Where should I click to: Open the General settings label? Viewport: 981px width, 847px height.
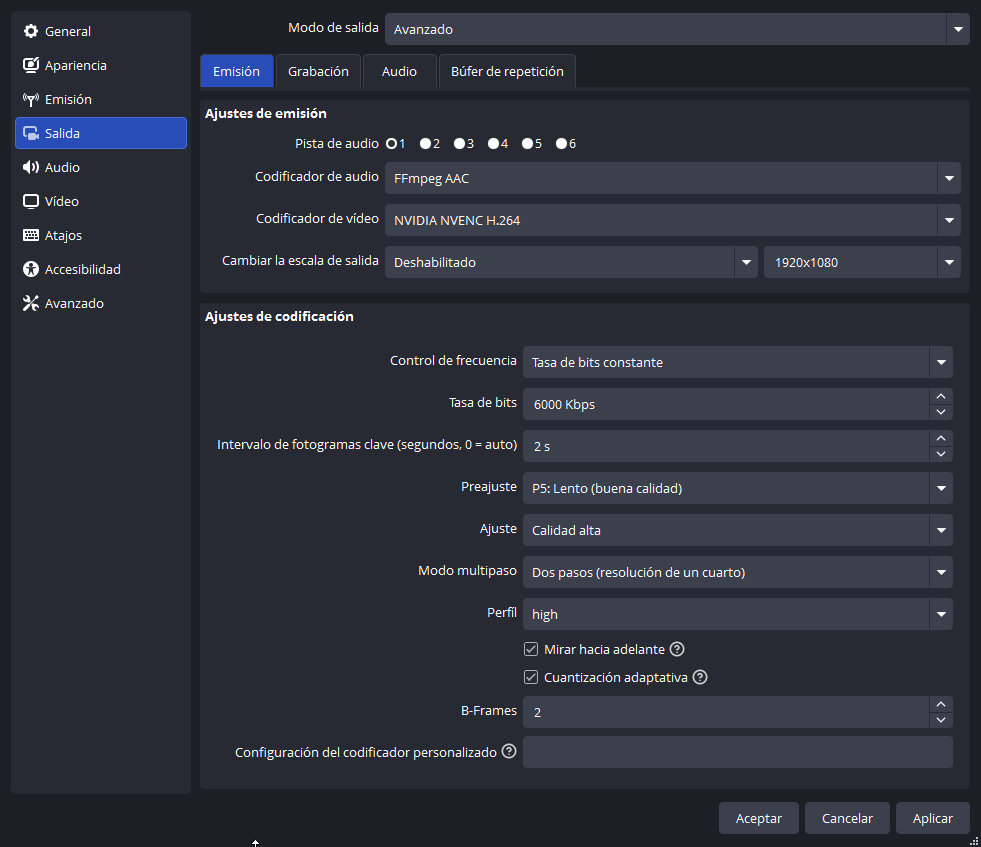[68, 31]
